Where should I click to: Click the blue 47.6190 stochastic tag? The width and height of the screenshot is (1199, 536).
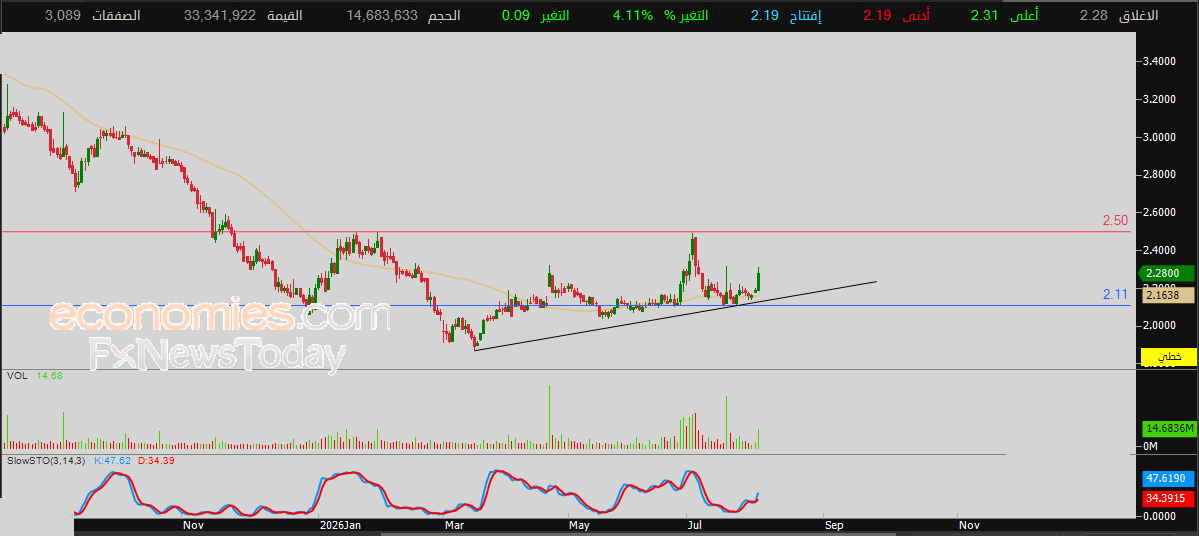click(x=1168, y=479)
